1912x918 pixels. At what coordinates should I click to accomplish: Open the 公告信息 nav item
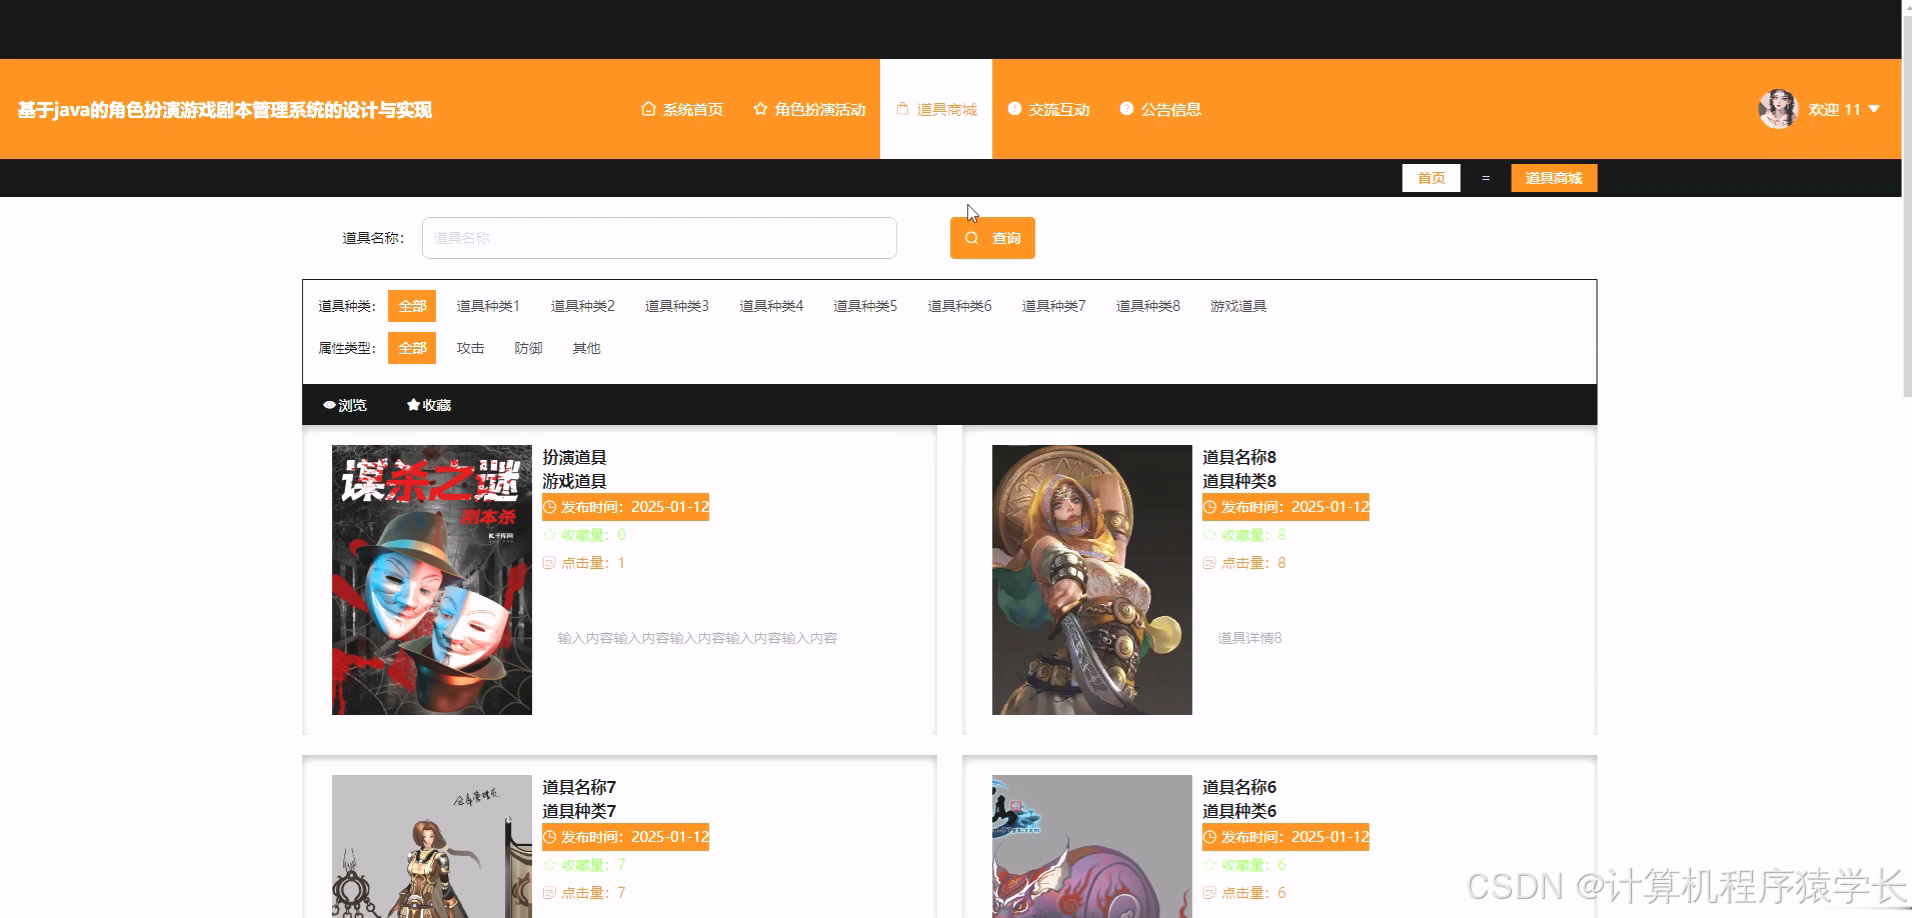[1160, 109]
